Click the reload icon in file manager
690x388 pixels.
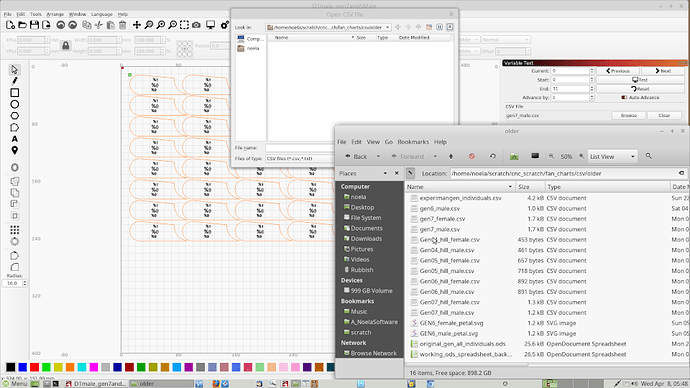point(493,156)
